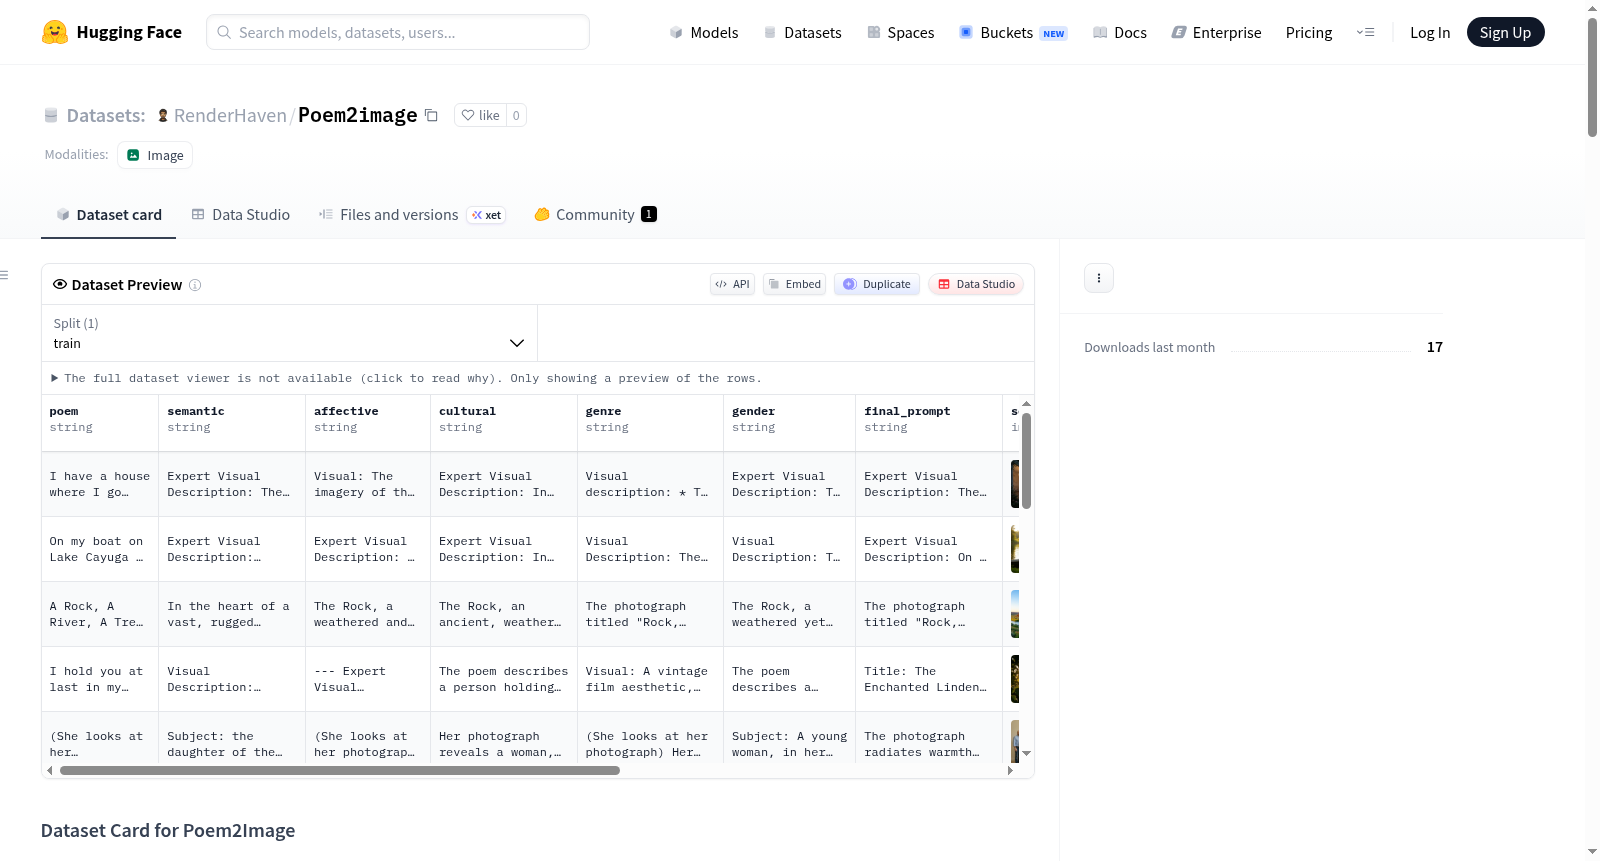Click the navigation overflow menu icon
This screenshot has height=861, width=1600.
click(1365, 32)
